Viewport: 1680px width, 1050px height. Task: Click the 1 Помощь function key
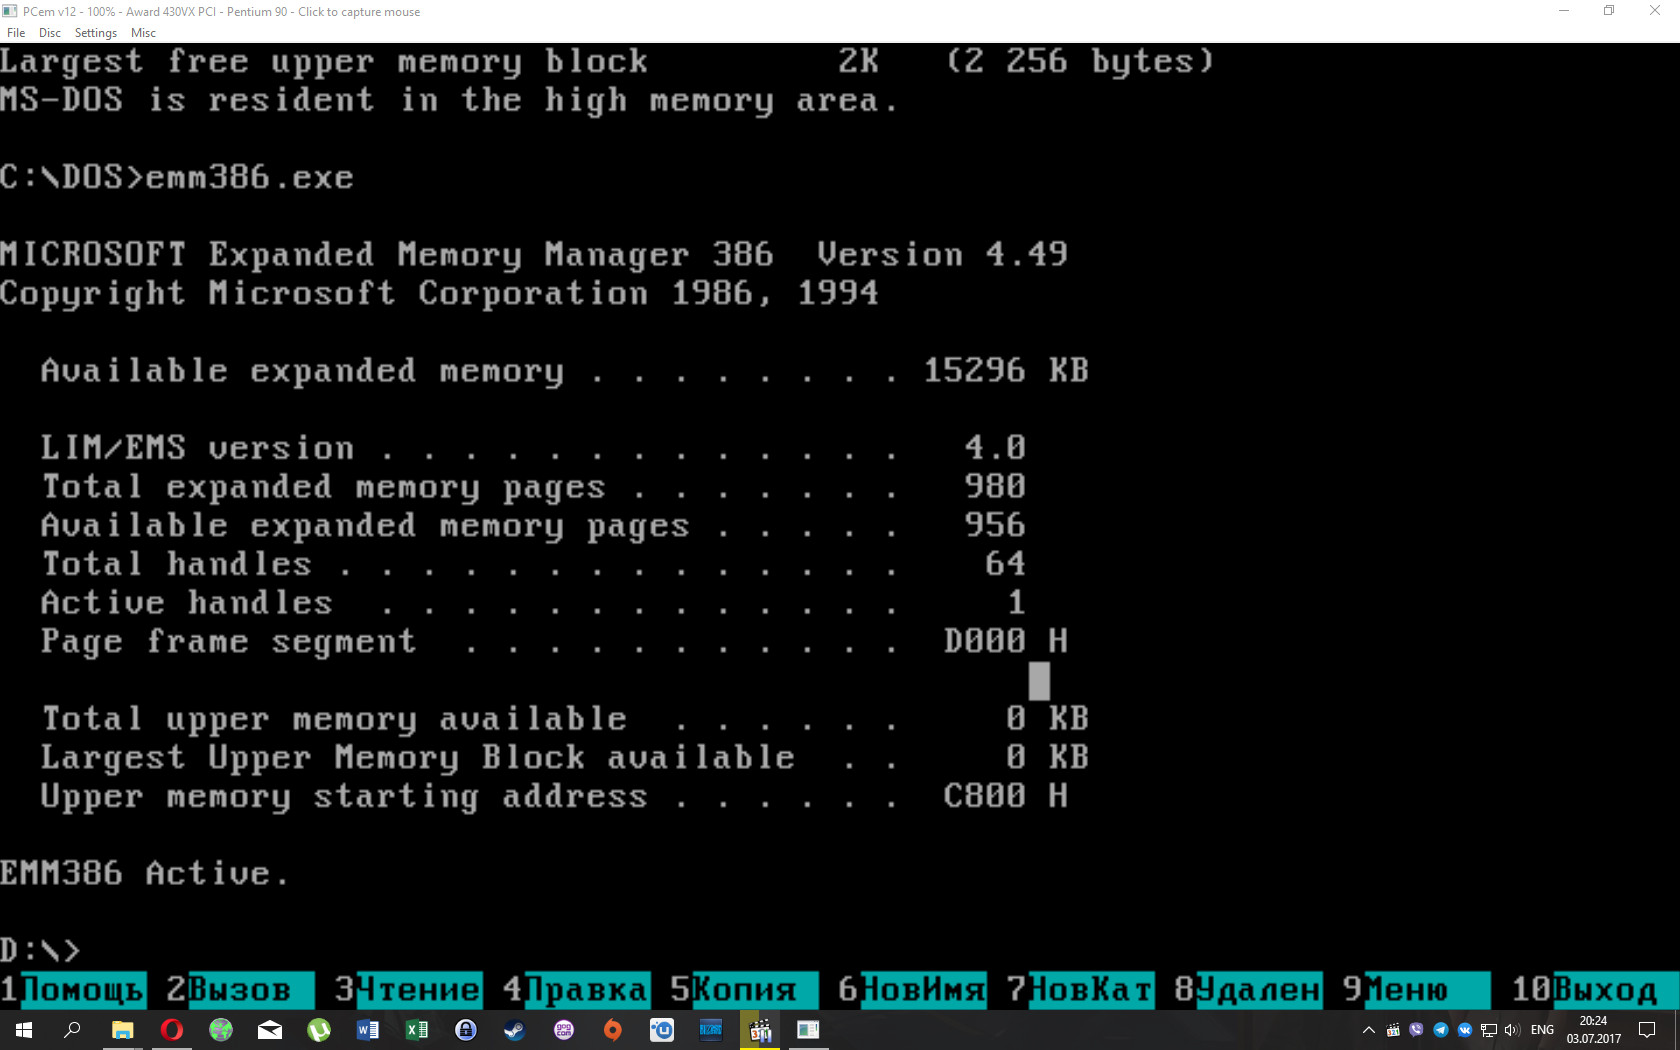coord(73,990)
